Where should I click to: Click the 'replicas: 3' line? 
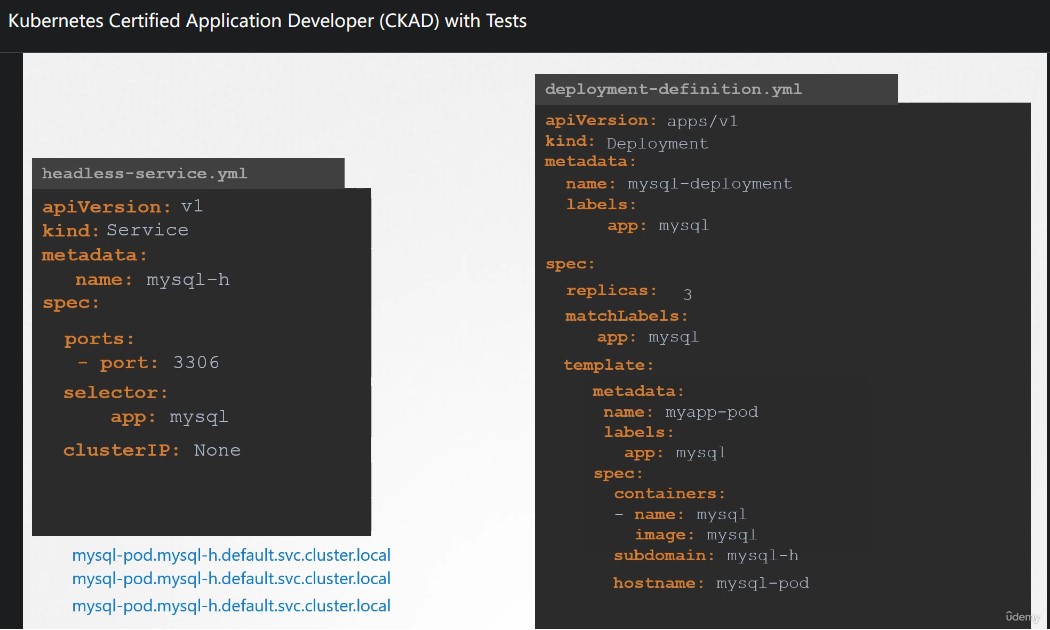[x=629, y=292]
